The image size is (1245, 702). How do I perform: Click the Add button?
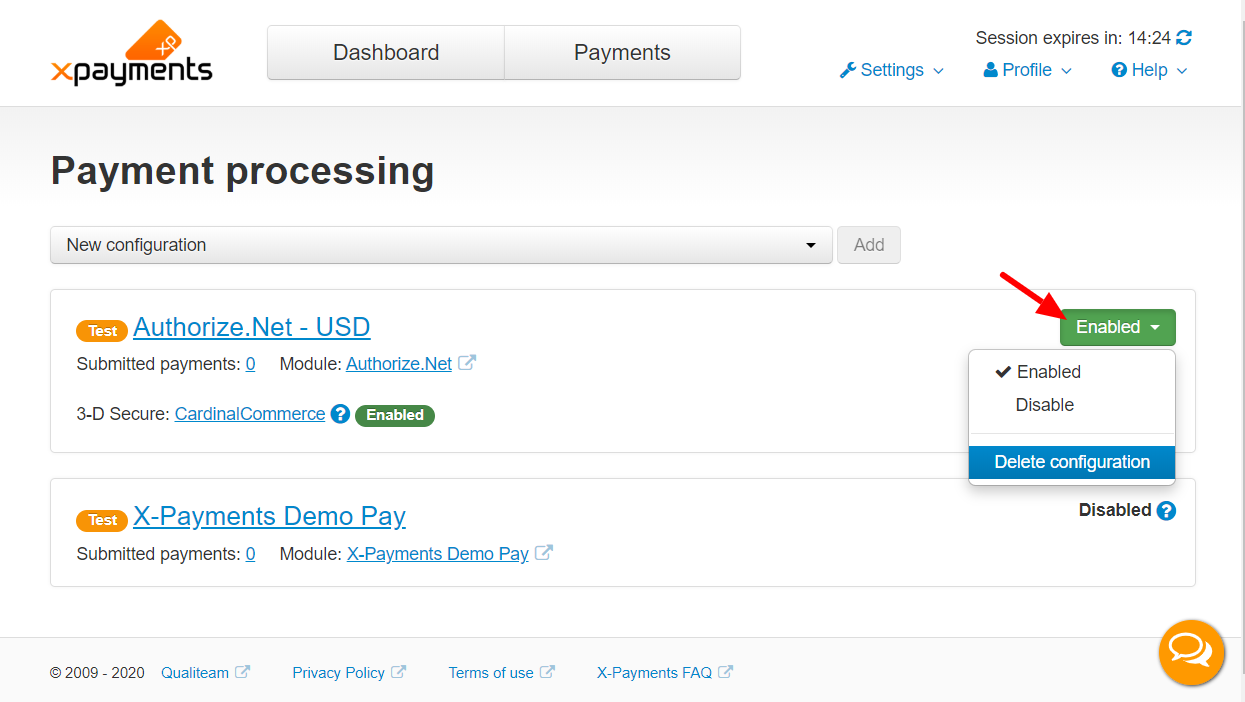[x=869, y=245]
